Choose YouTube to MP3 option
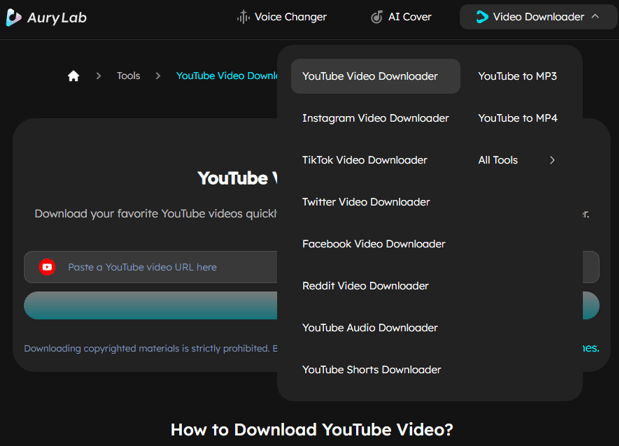The width and height of the screenshot is (619, 446). 518,76
